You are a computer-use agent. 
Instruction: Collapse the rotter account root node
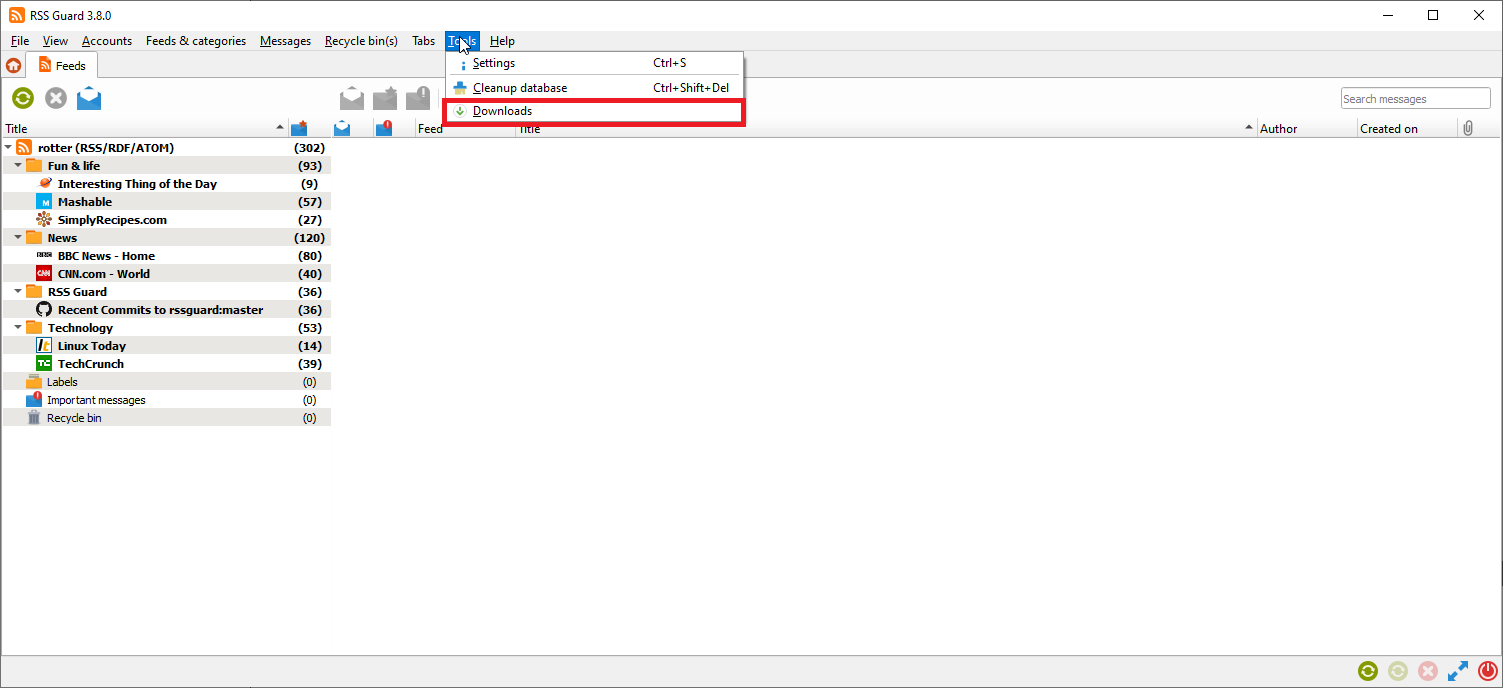[8, 148]
